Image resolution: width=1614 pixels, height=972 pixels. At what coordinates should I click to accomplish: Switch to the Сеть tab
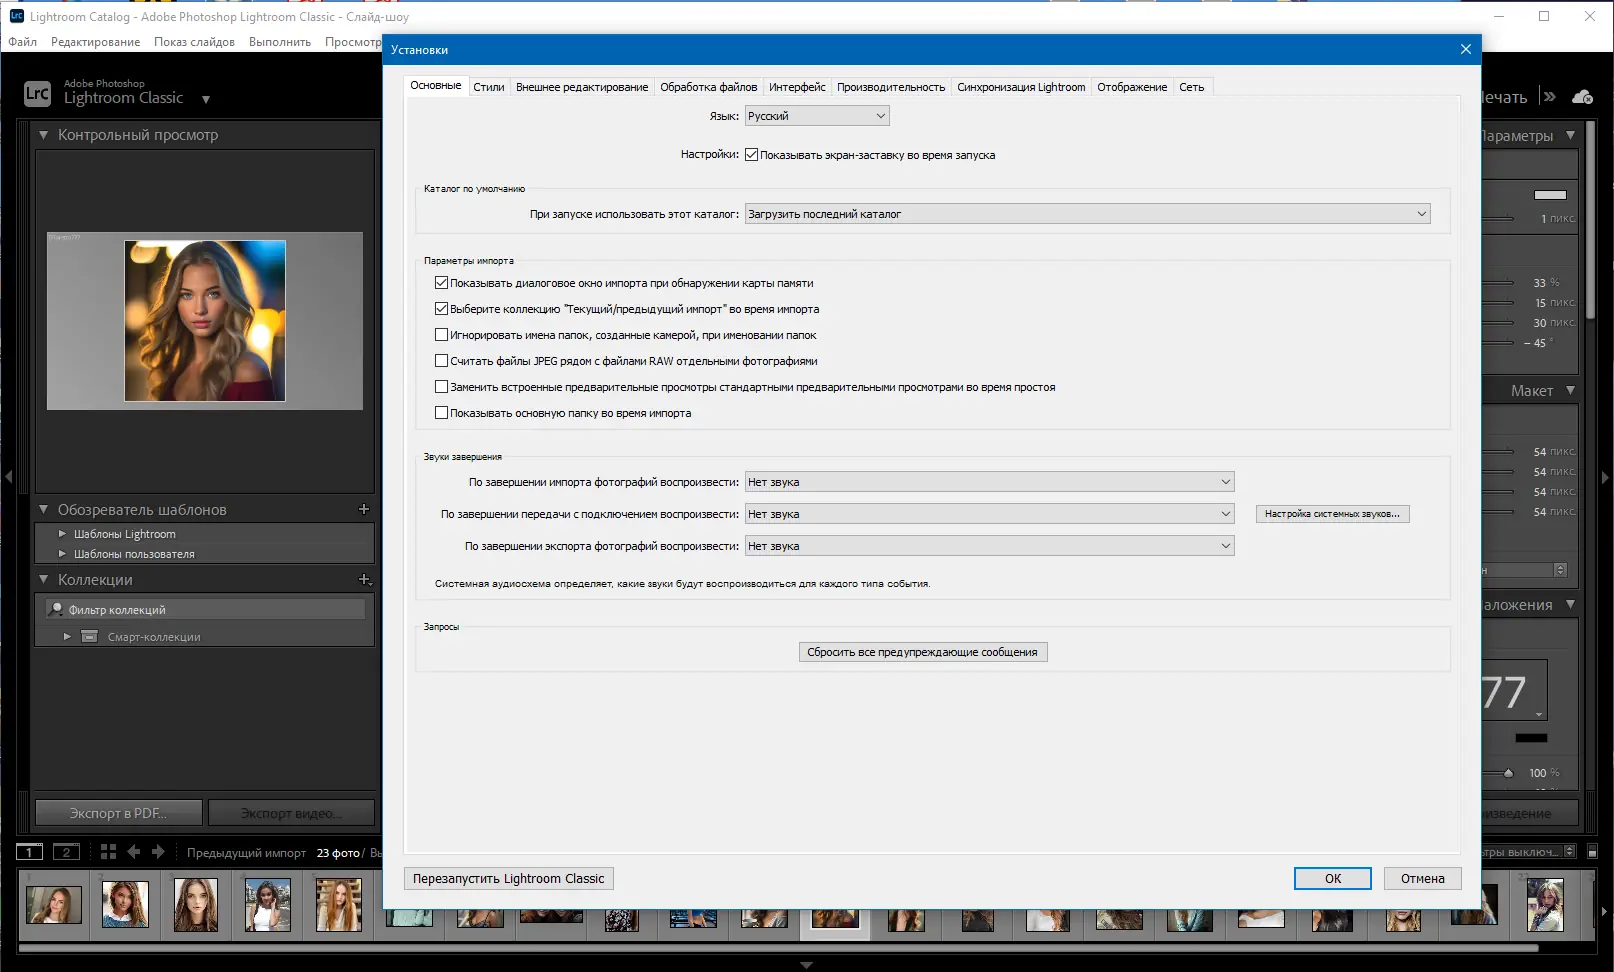1191,87
